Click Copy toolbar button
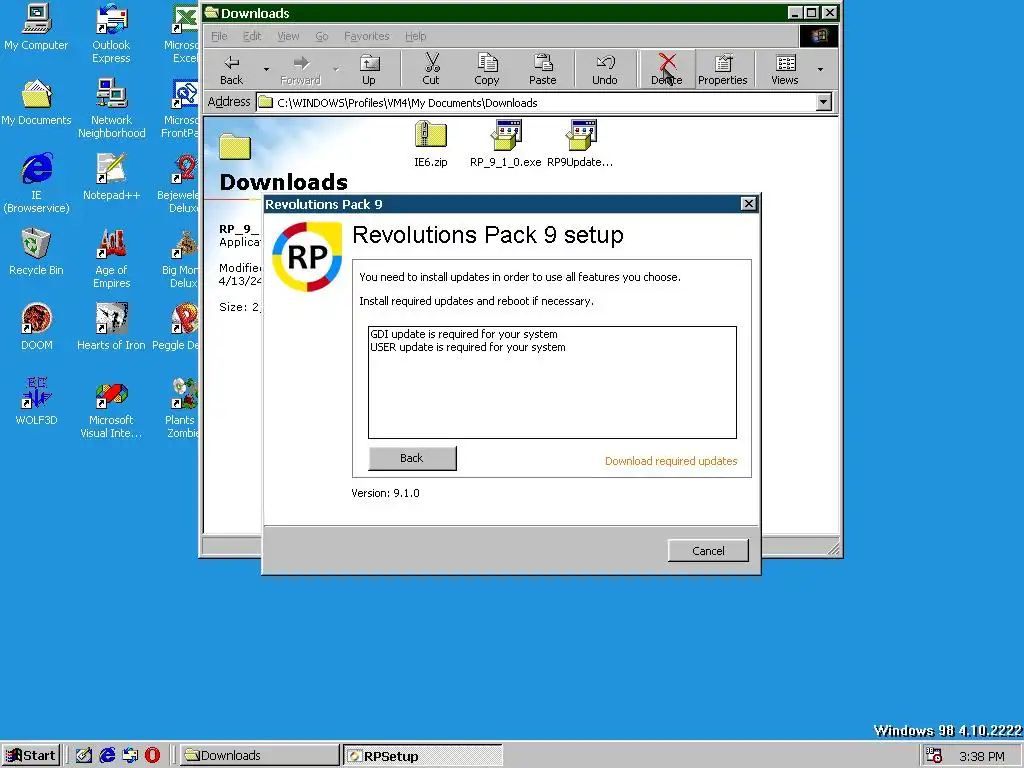 click(x=487, y=70)
